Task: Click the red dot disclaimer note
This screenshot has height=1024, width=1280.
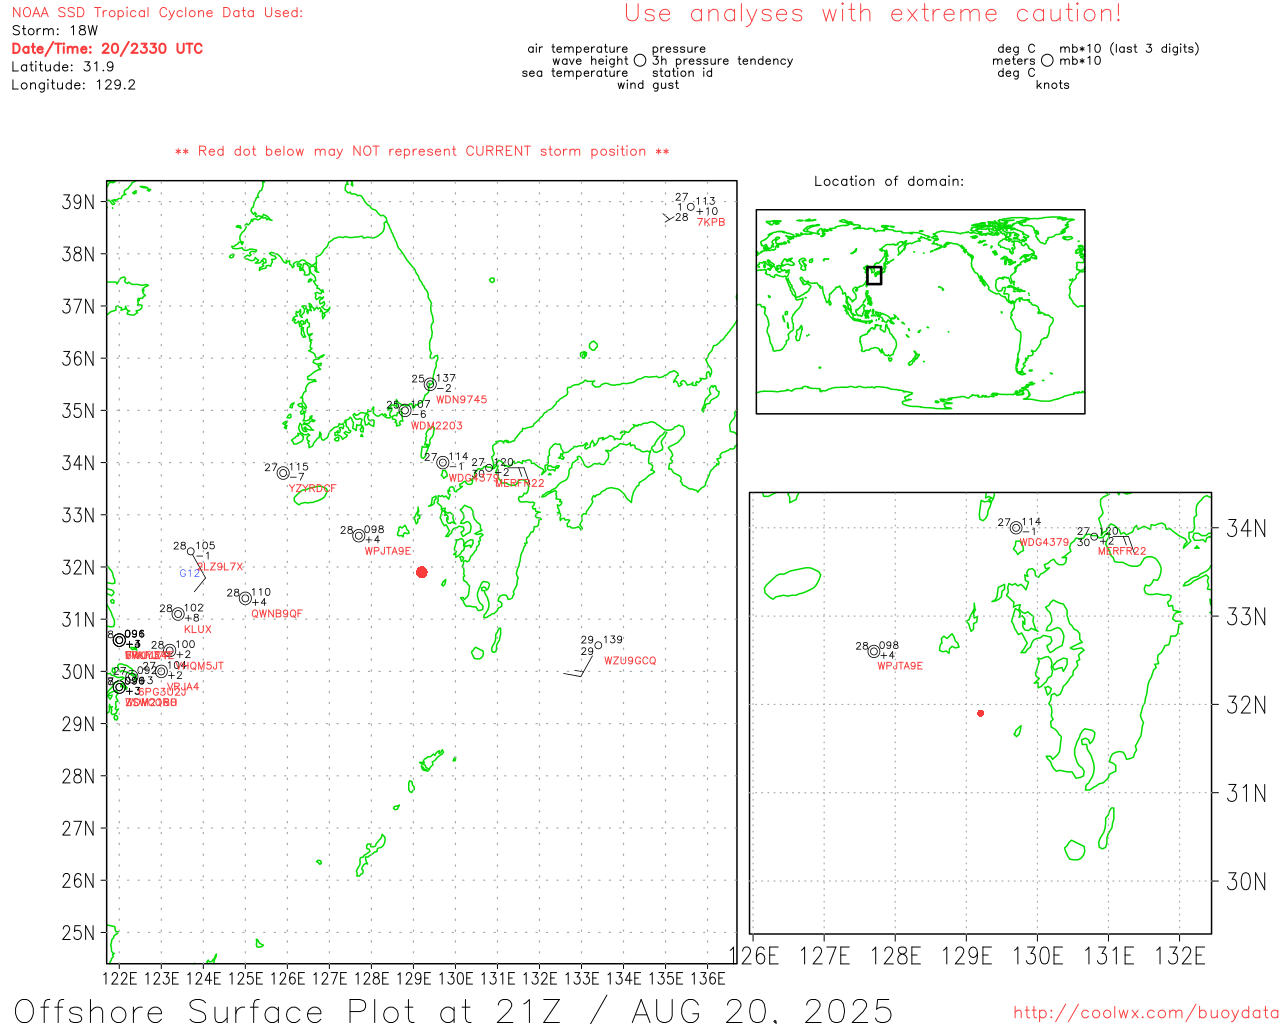Action: [x=422, y=151]
